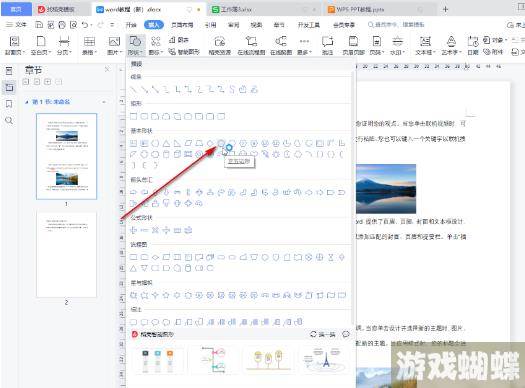
Task: Open the 空白页 blank page dropdown
Action: (x=41, y=45)
